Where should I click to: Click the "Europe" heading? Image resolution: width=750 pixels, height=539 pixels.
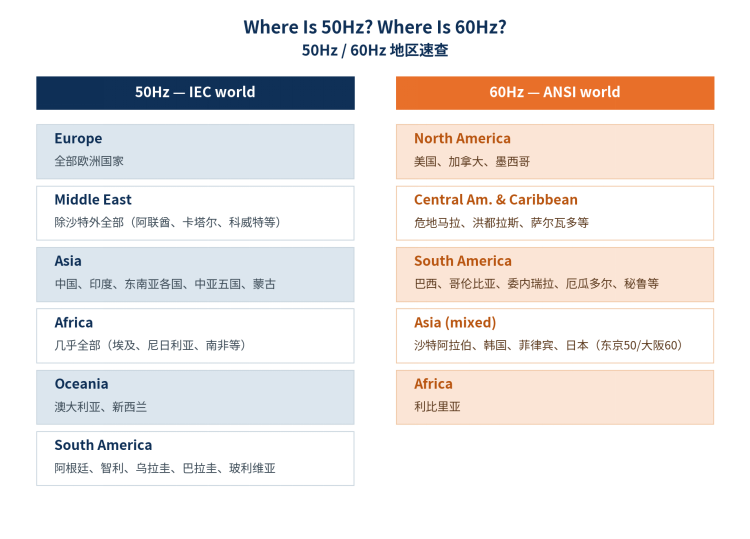78,139
